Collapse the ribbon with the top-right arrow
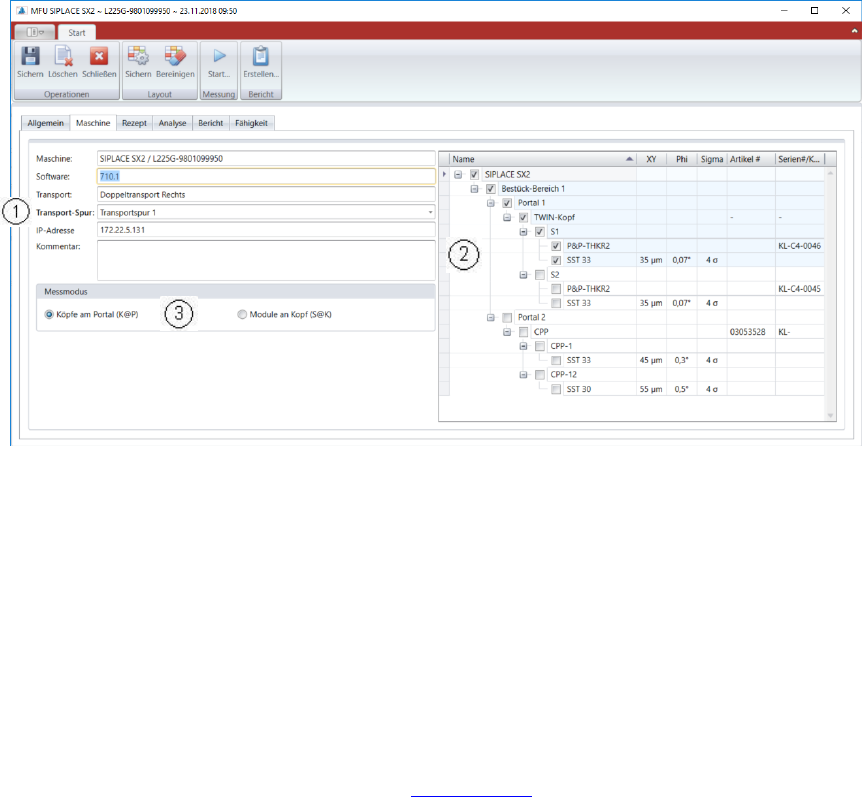 [854, 31]
